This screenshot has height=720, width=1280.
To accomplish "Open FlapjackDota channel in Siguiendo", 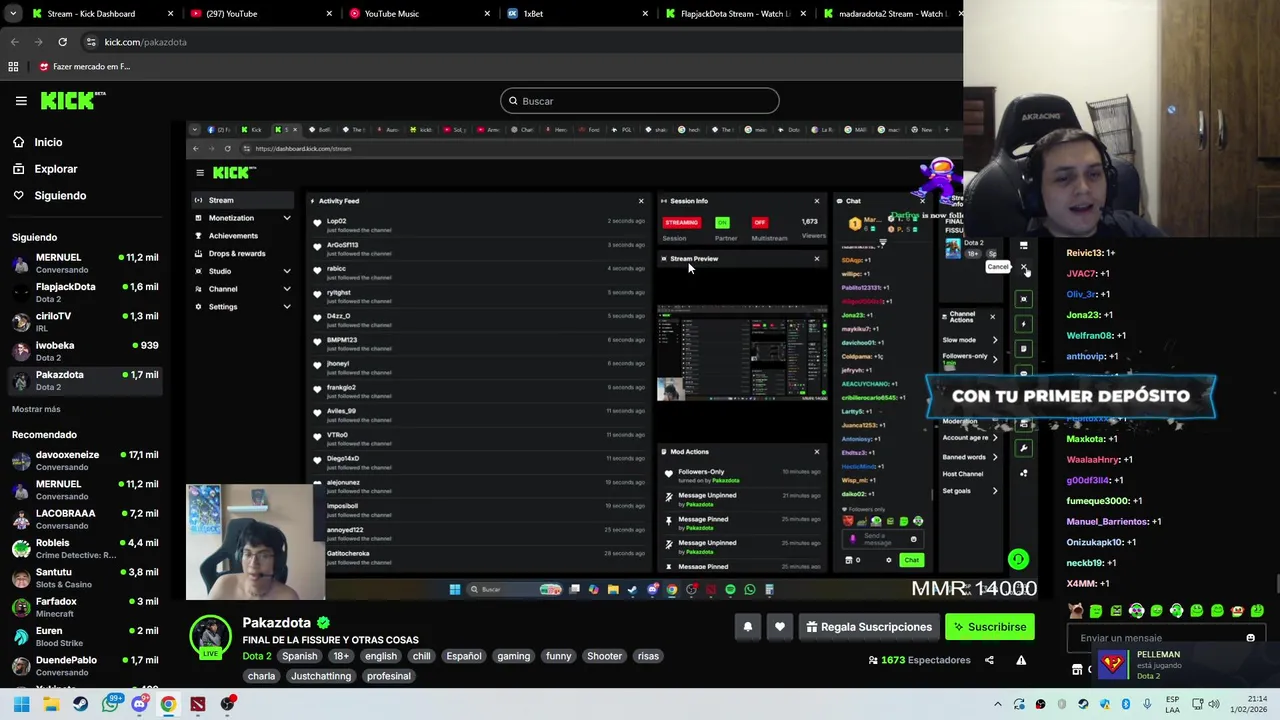I will click(x=85, y=292).
